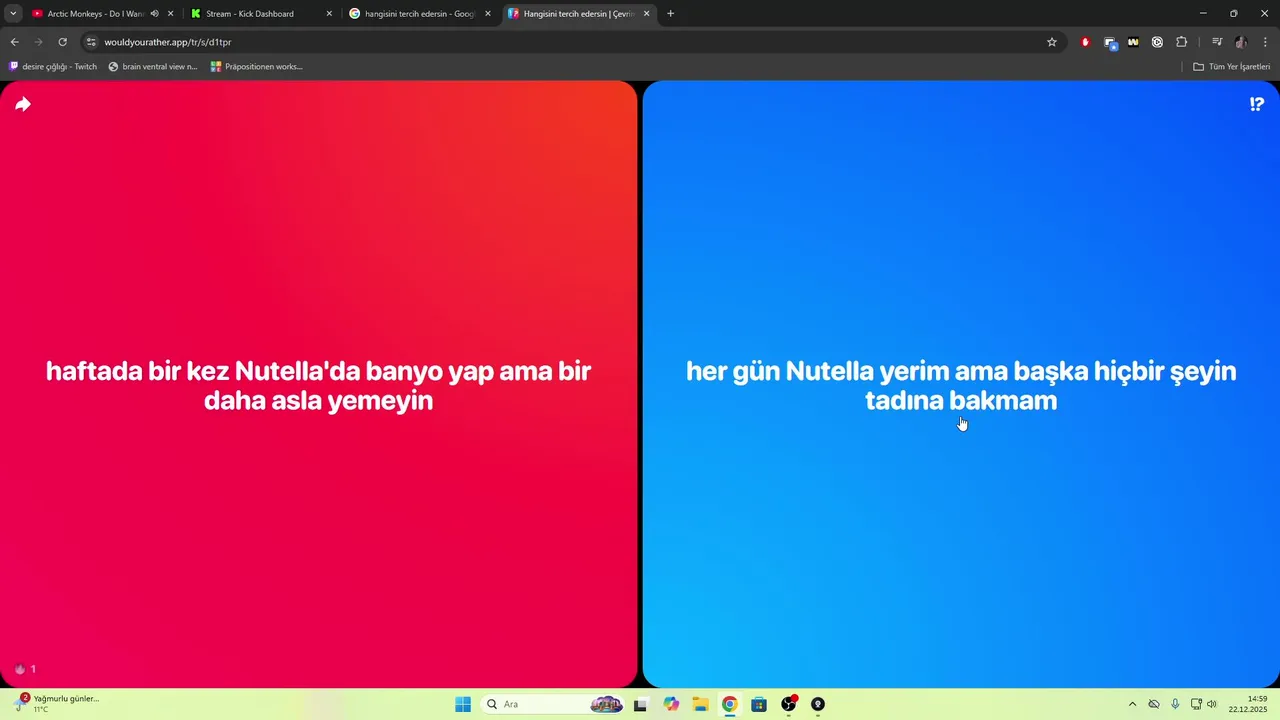The height and width of the screenshot is (720, 1280).
Task: Open 'desire çığlığı - Twitch' bookmark
Action: [x=53, y=67]
